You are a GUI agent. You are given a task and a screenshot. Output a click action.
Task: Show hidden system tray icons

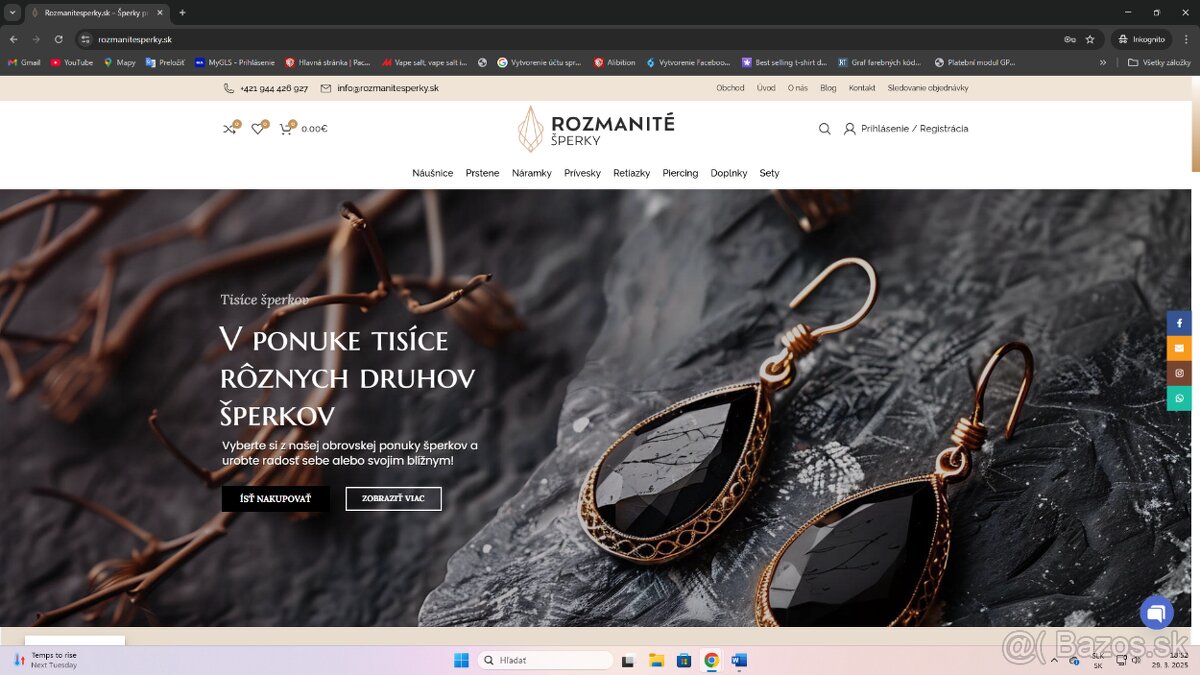point(1054,660)
